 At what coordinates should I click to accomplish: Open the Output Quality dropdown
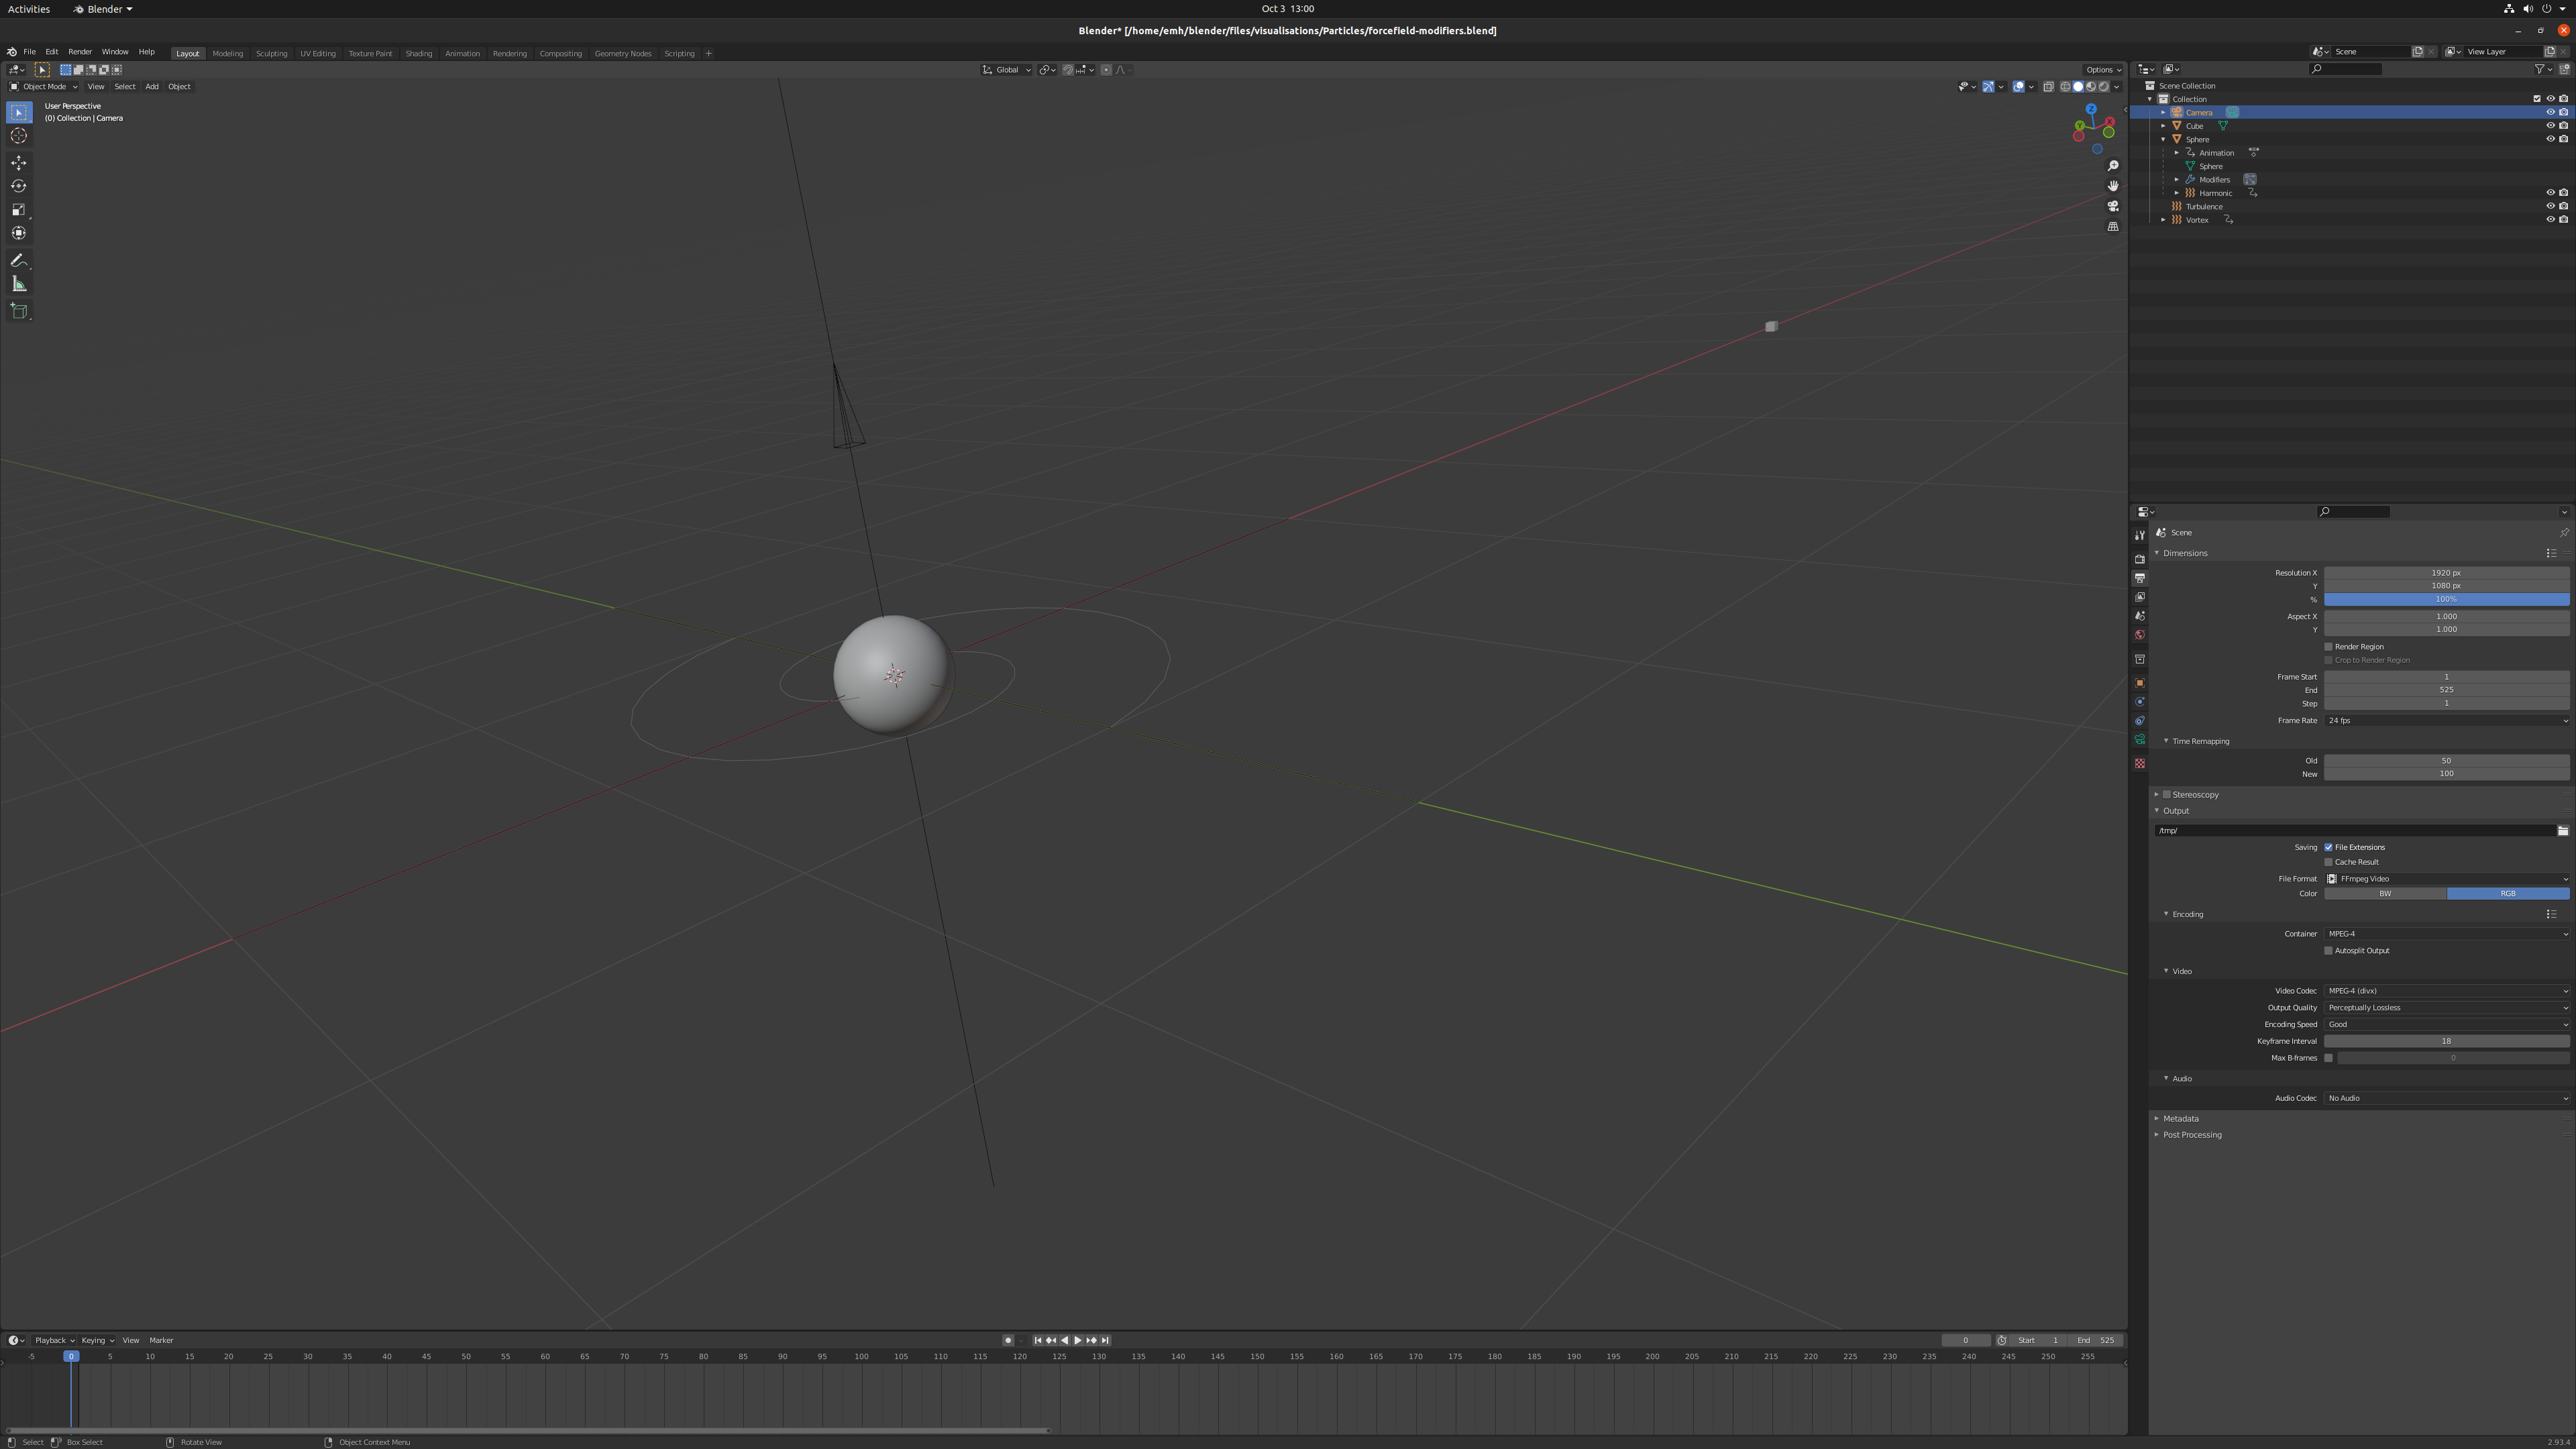pos(2446,1008)
